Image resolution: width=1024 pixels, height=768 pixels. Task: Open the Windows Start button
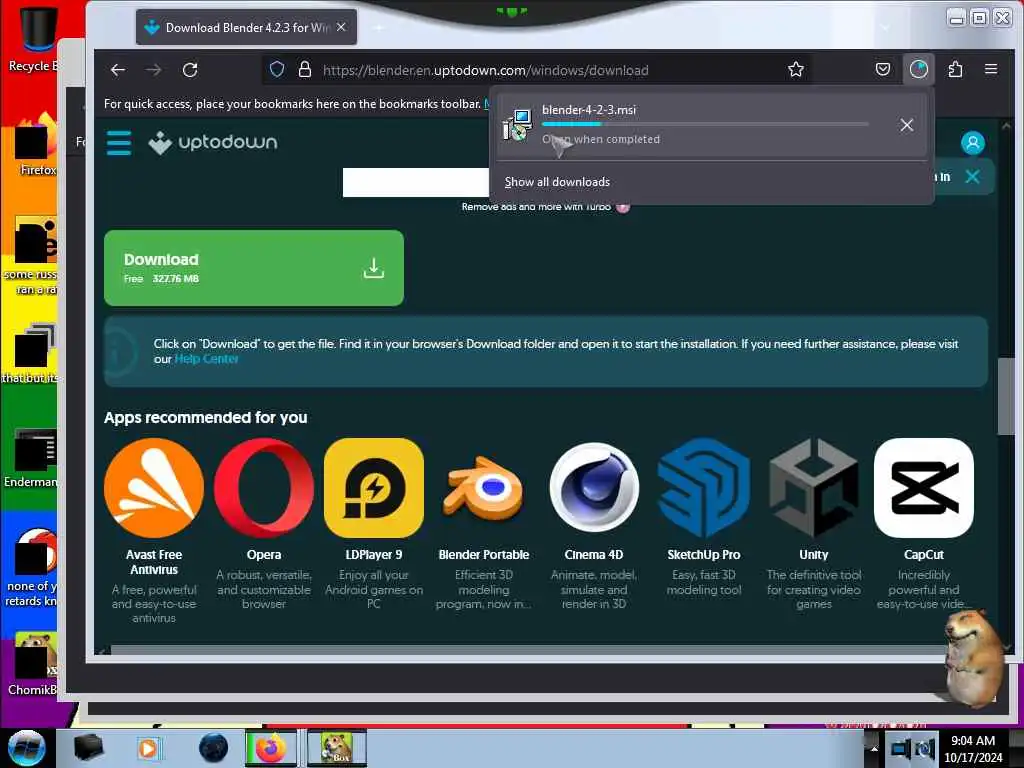[26, 748]
